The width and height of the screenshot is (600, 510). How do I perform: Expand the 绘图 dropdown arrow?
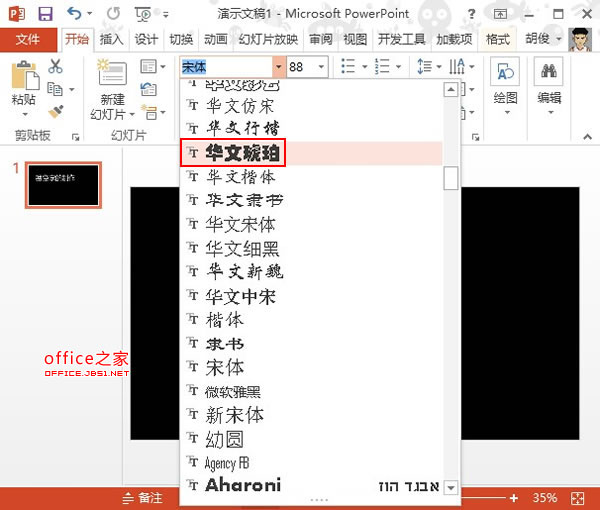(x=507, y=112)
